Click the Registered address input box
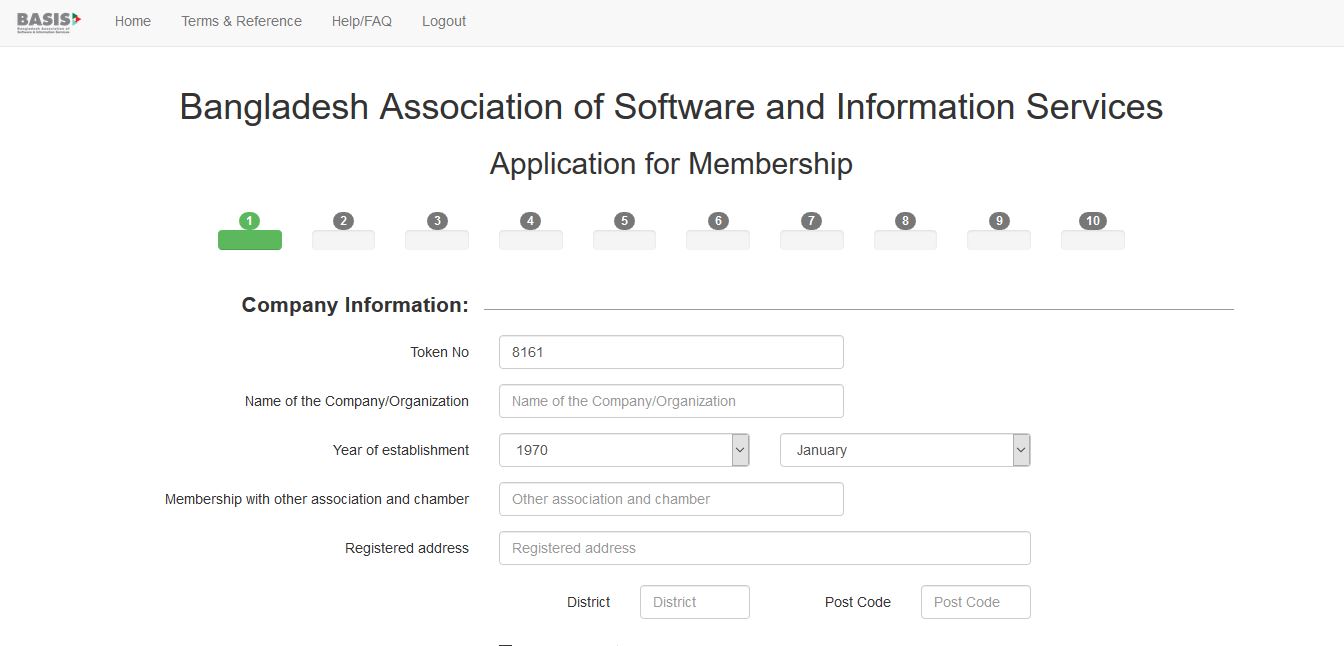 click(764, 548)
